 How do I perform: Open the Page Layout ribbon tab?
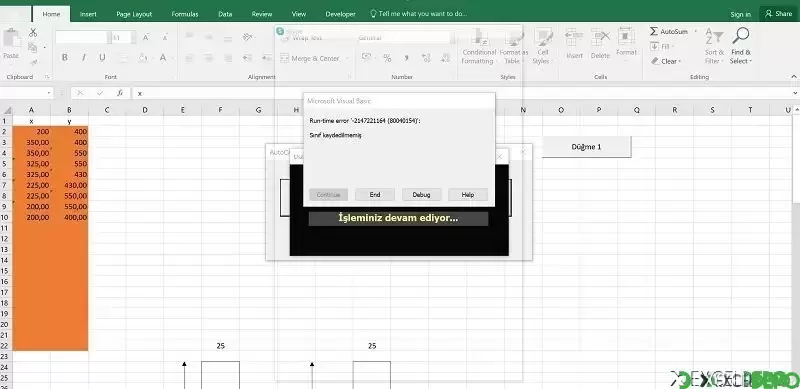[134, 14]
